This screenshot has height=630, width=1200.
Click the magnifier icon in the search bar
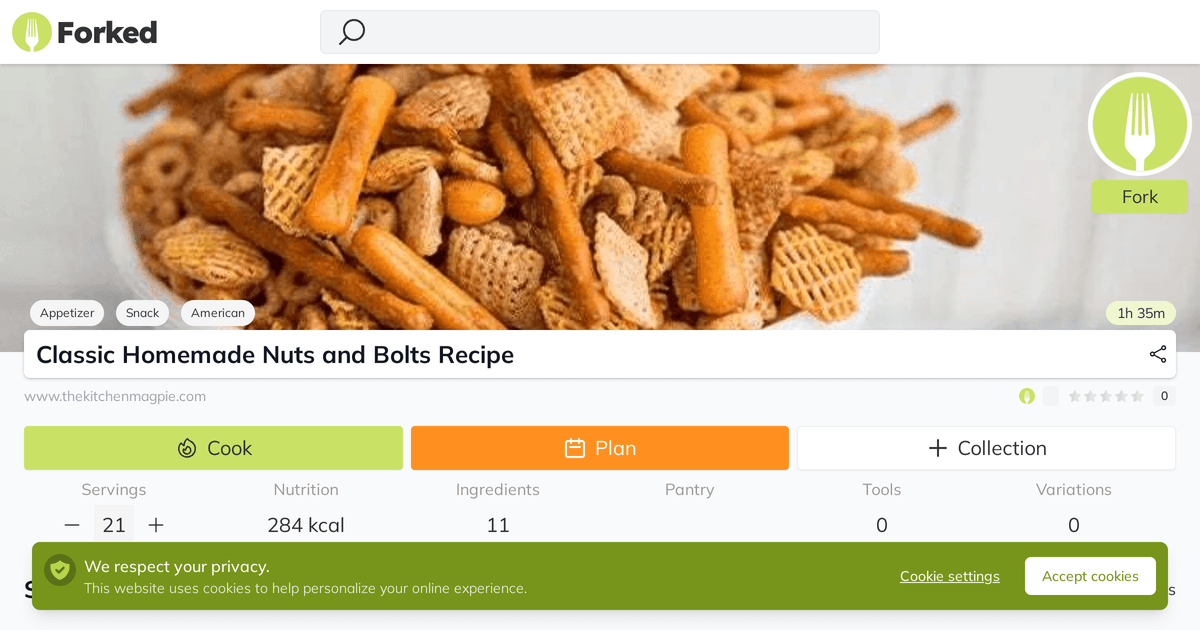coord(351,32)
